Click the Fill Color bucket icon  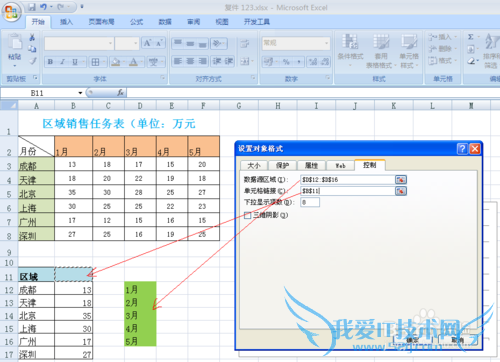(116, 62)
